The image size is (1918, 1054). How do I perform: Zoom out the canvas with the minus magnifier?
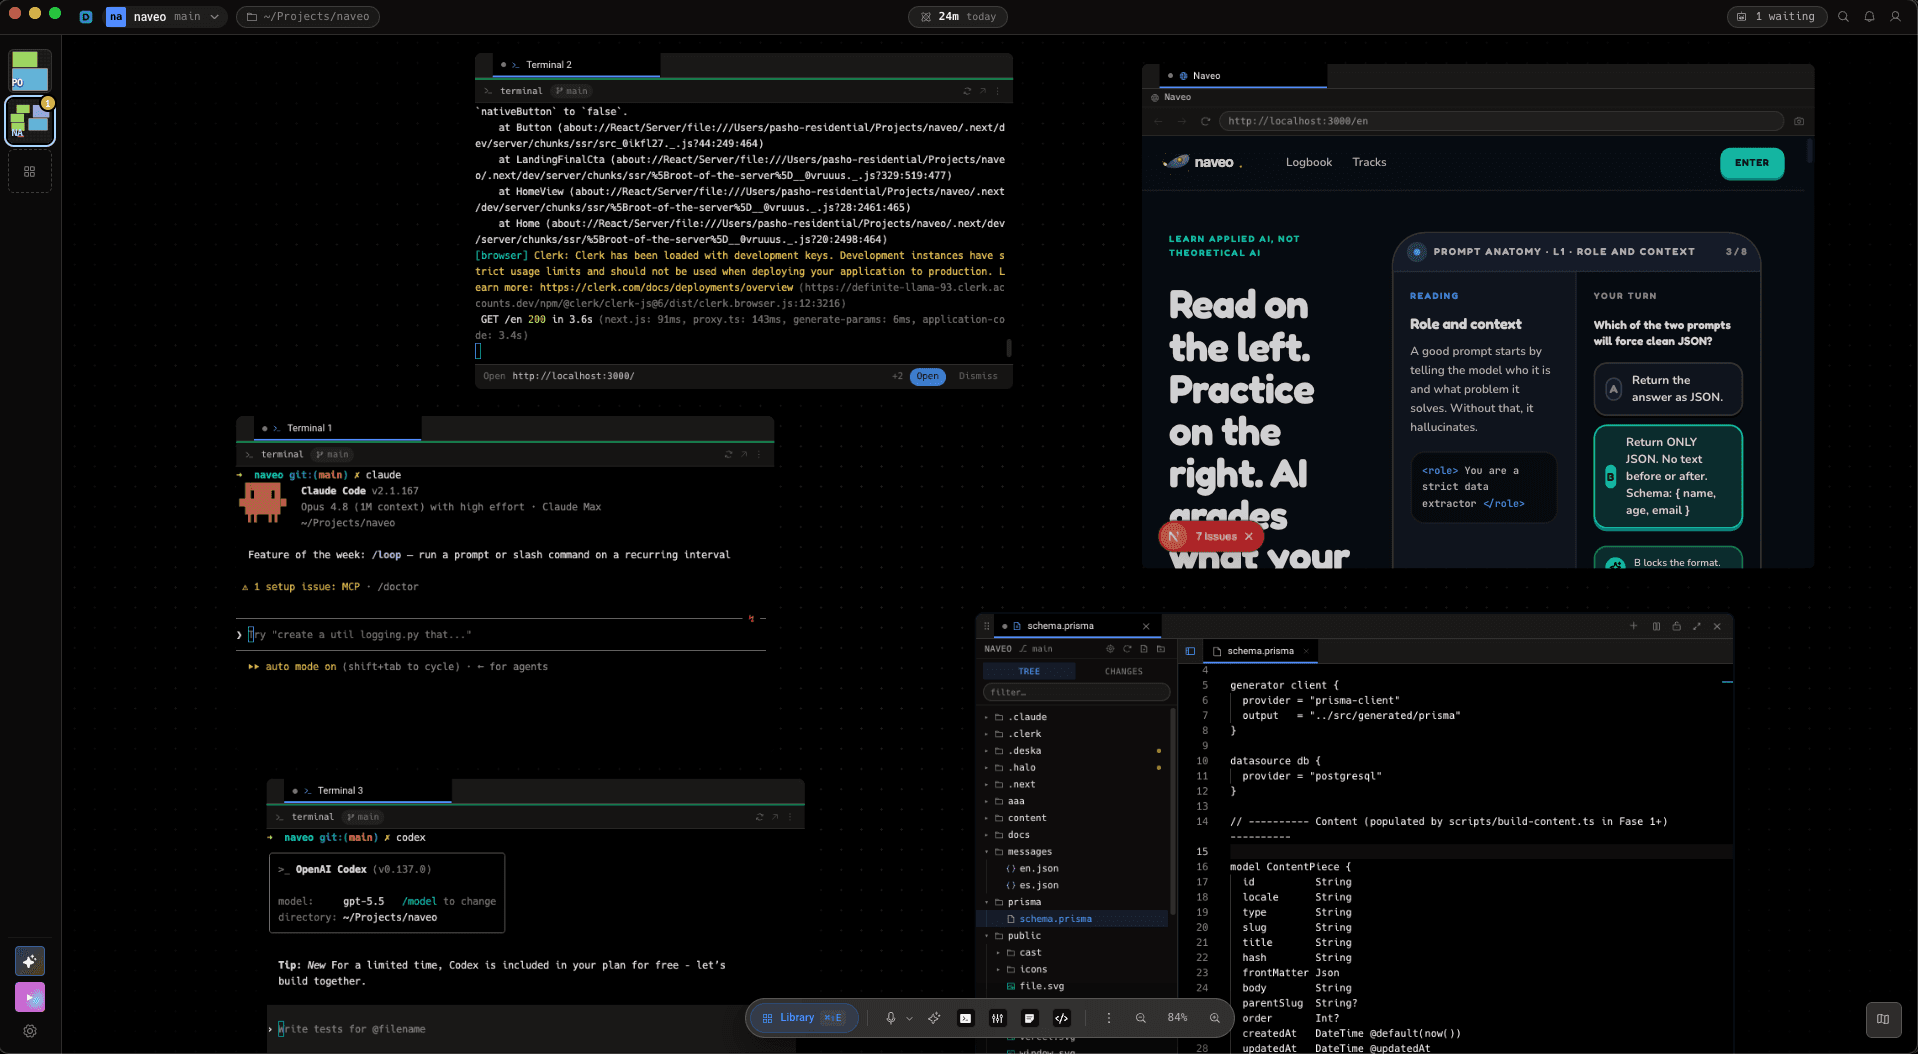[x=1140, y=1018]
